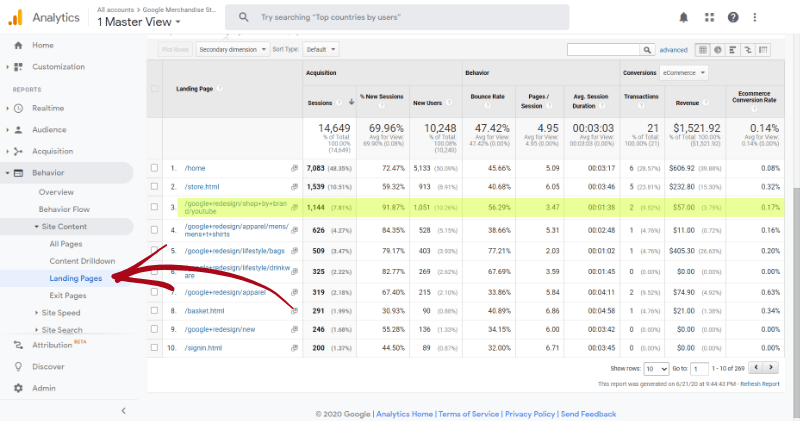Open /store.html external link icon
Viewport: 800px width, 421px height.
point(294,187)
